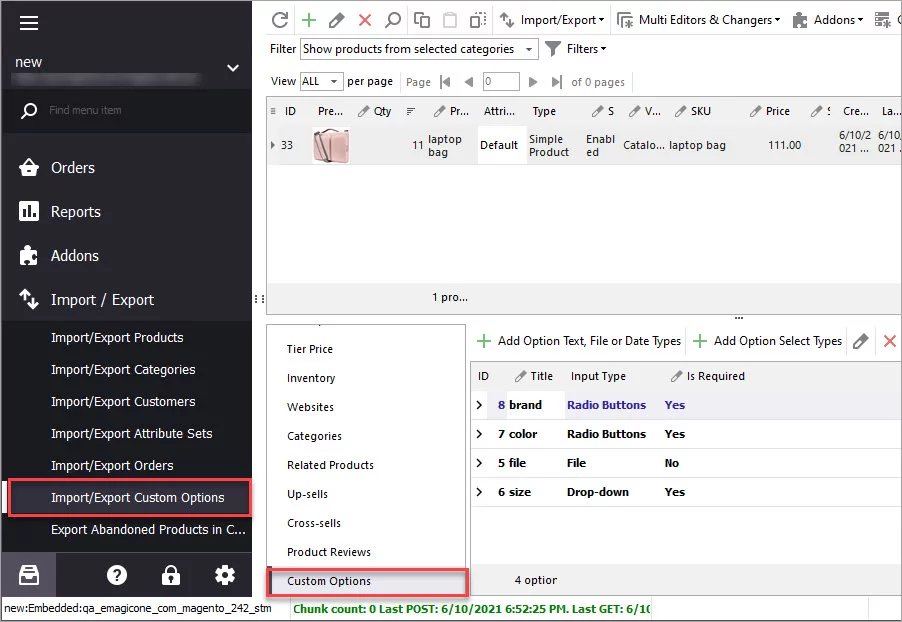Edit selected custom option pencil icon

(x=861, y=341)
